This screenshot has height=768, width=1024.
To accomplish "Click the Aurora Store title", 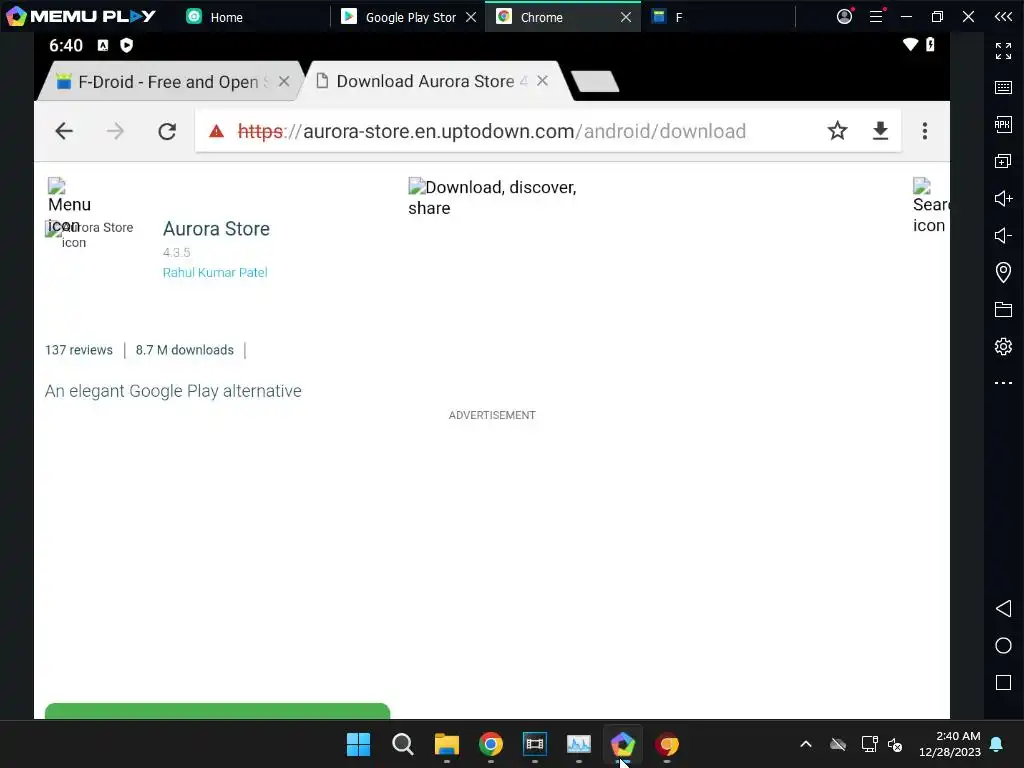I will (216, 229).
